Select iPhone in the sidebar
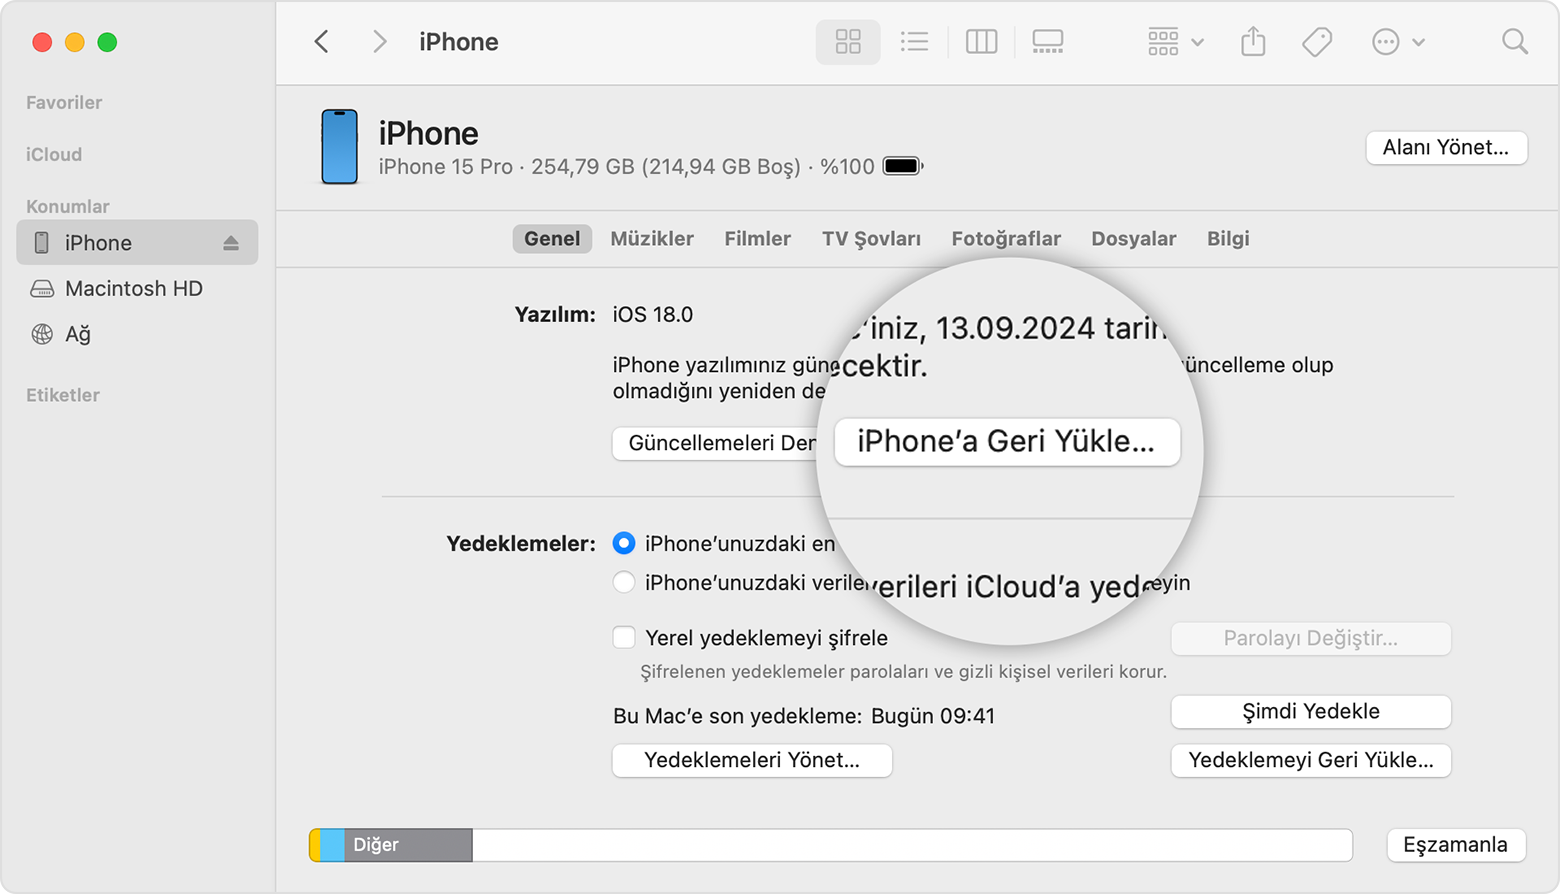1560x894 pixels. pos(137,243)
